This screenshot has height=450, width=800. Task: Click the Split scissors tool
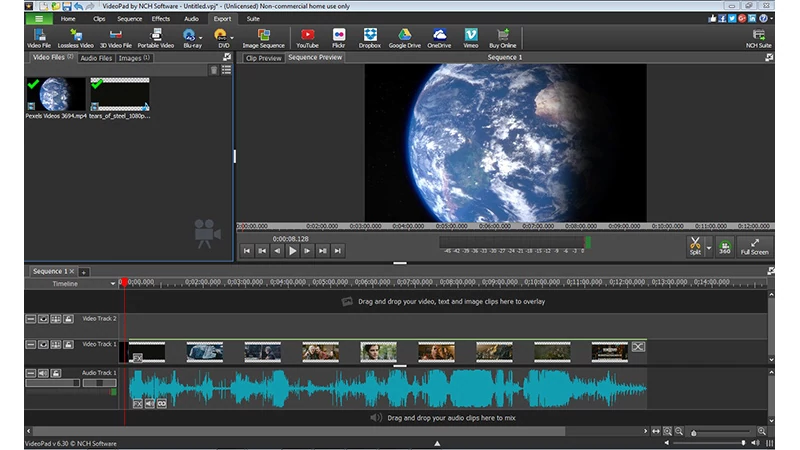point(695,246)
